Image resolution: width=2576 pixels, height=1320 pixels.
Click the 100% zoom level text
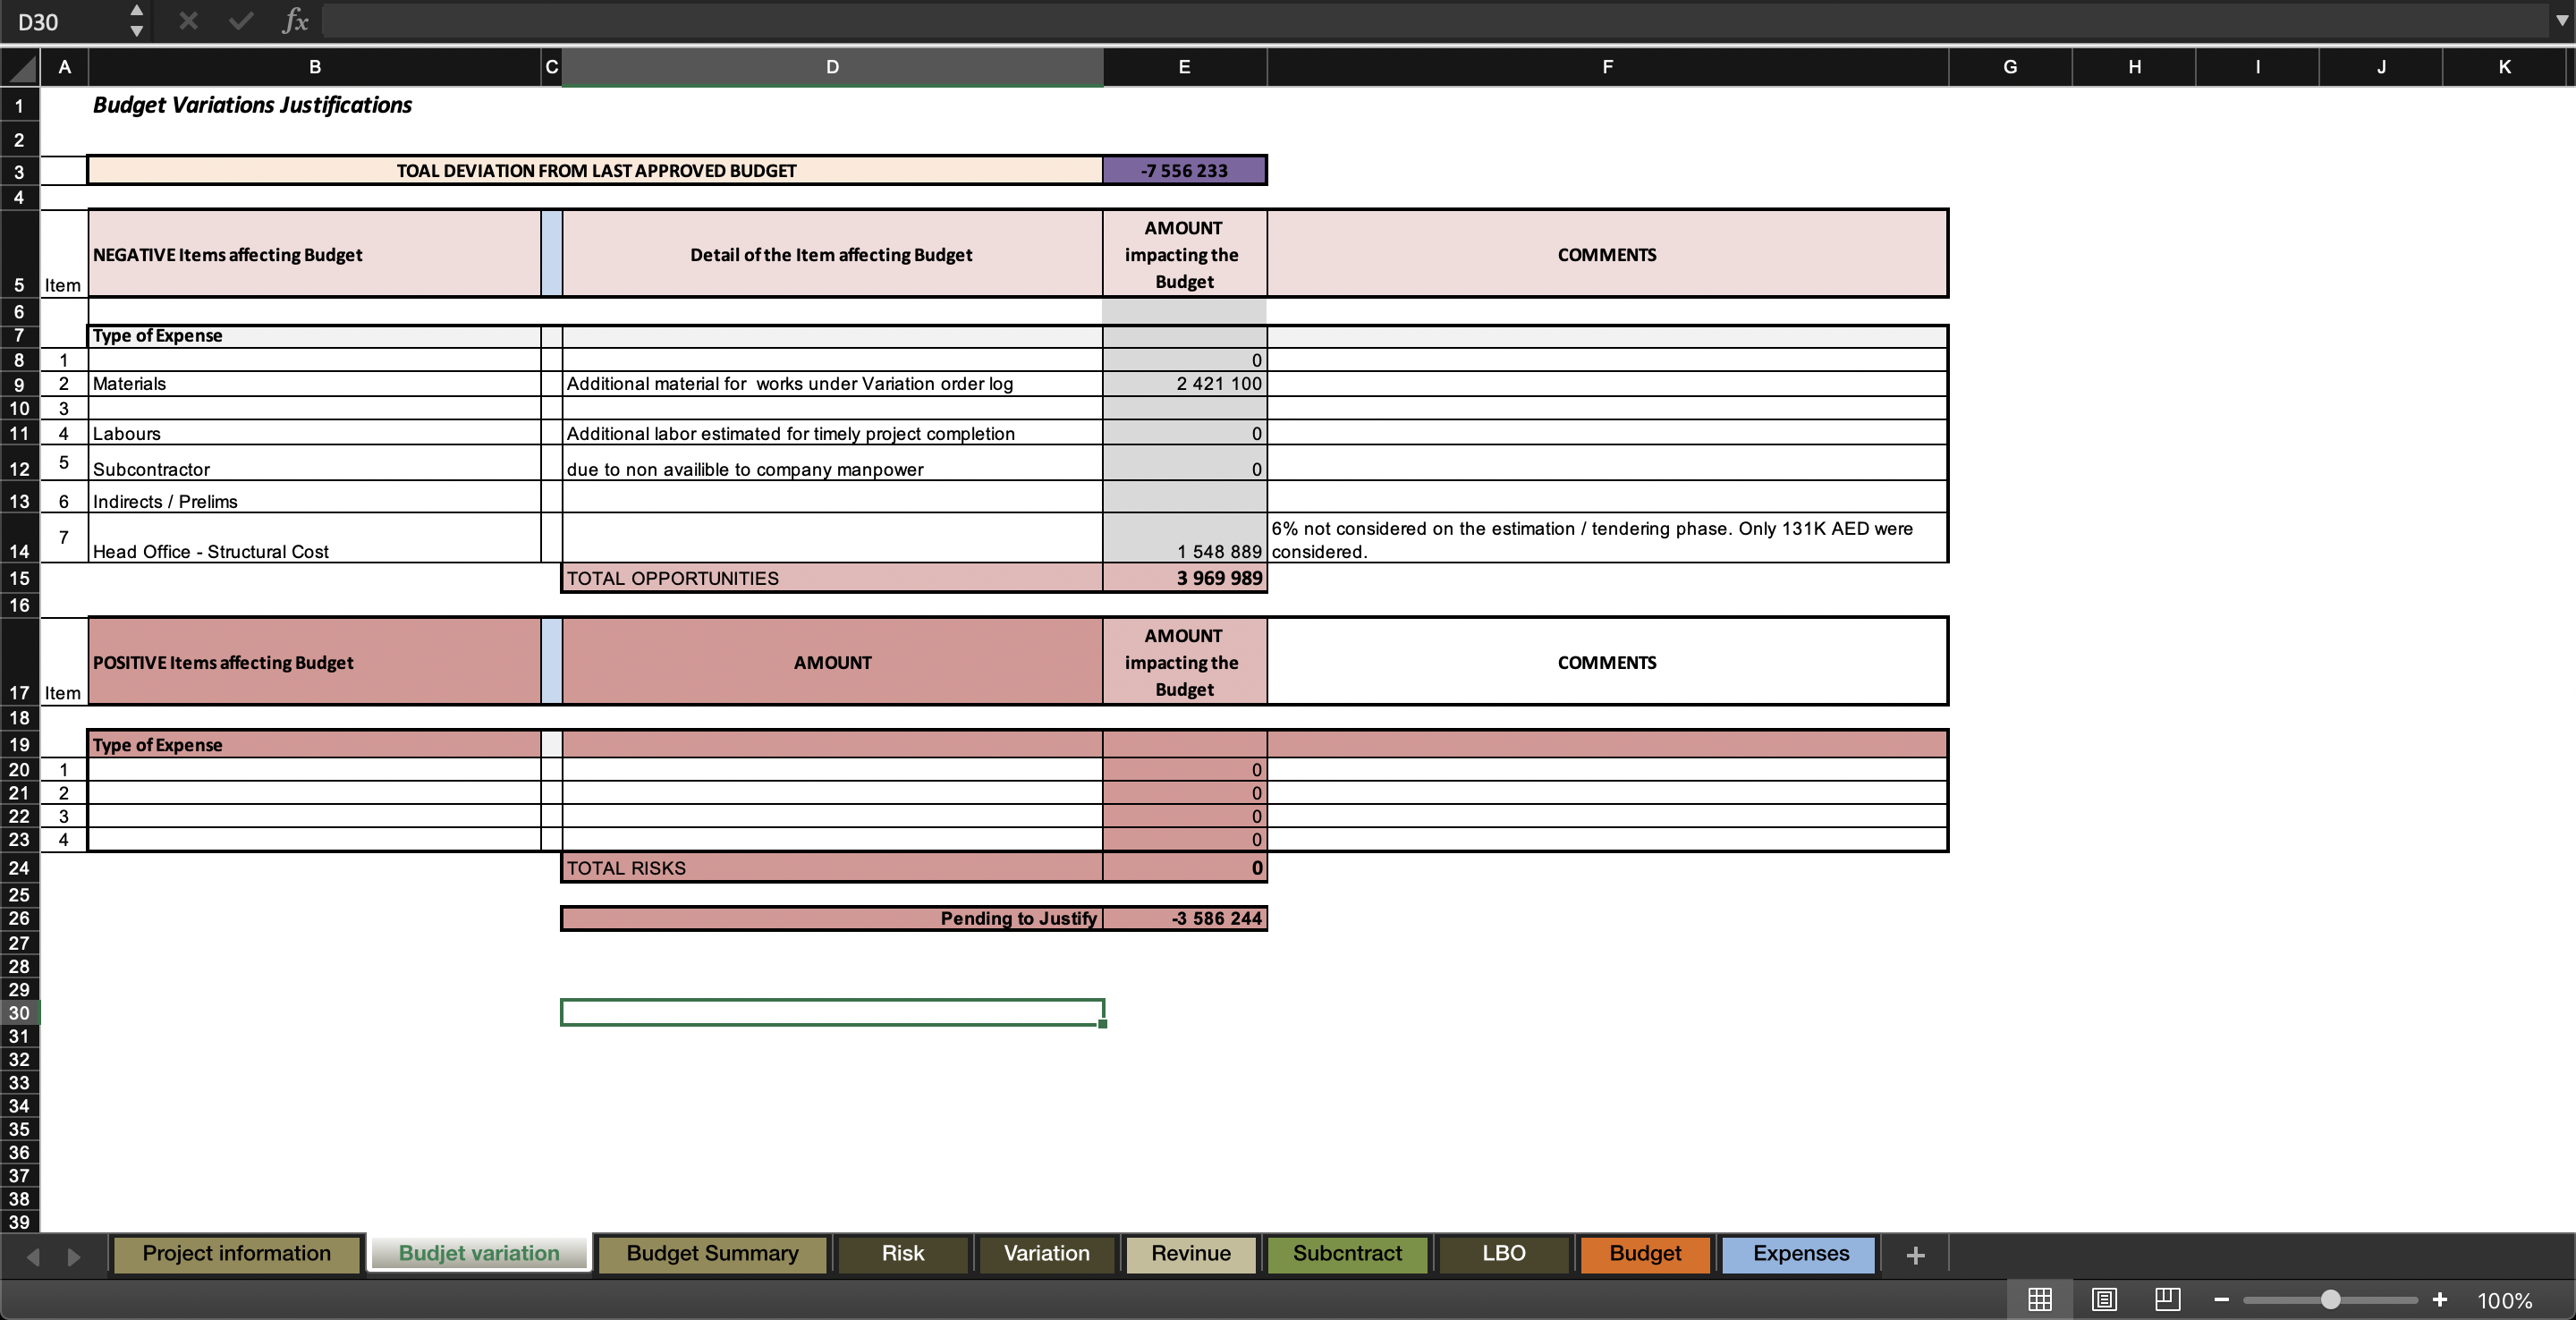tap(2504, 1300)
